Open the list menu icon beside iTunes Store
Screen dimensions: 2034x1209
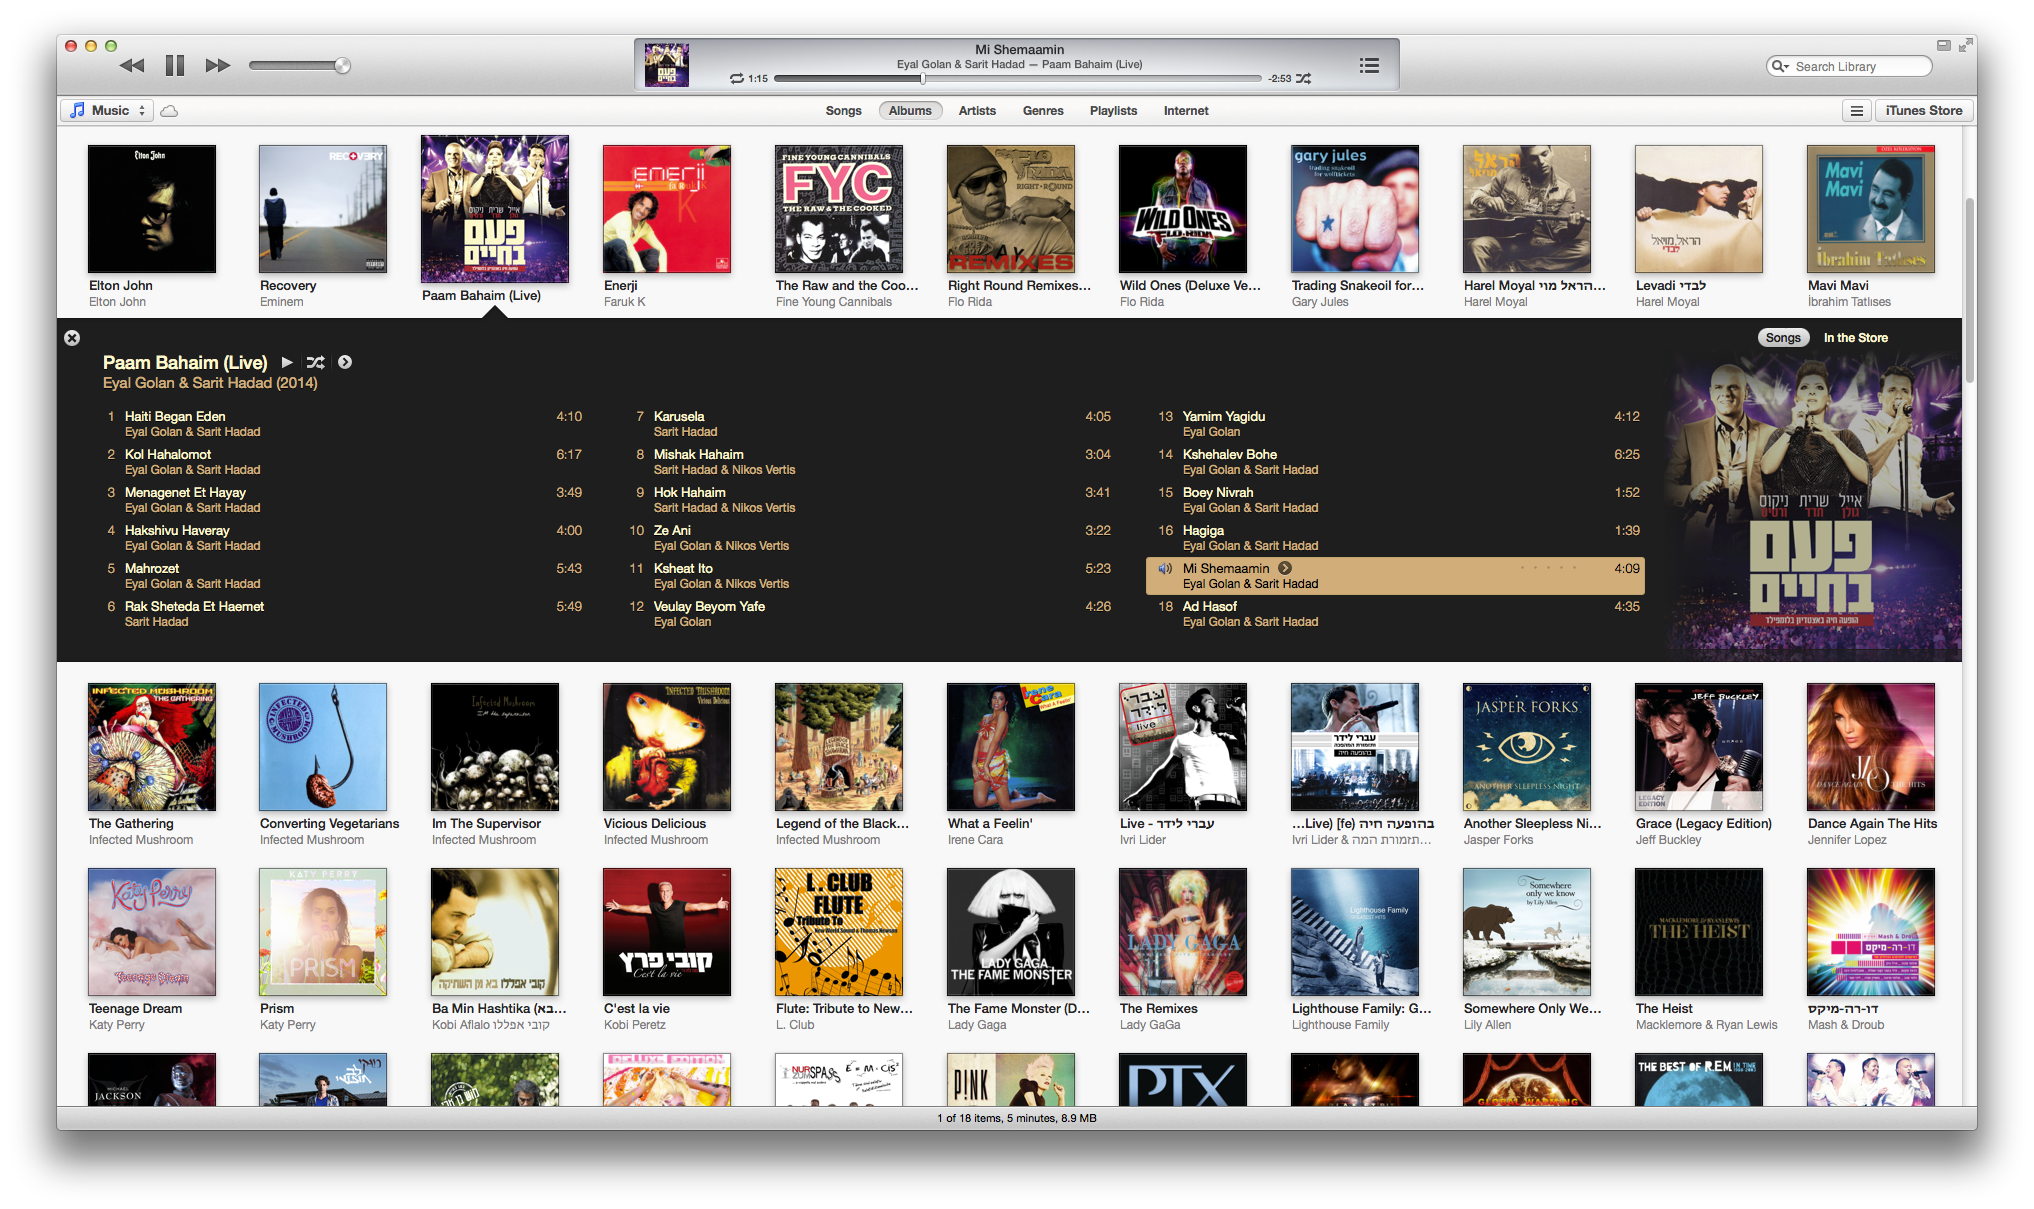coord(1856,111)
